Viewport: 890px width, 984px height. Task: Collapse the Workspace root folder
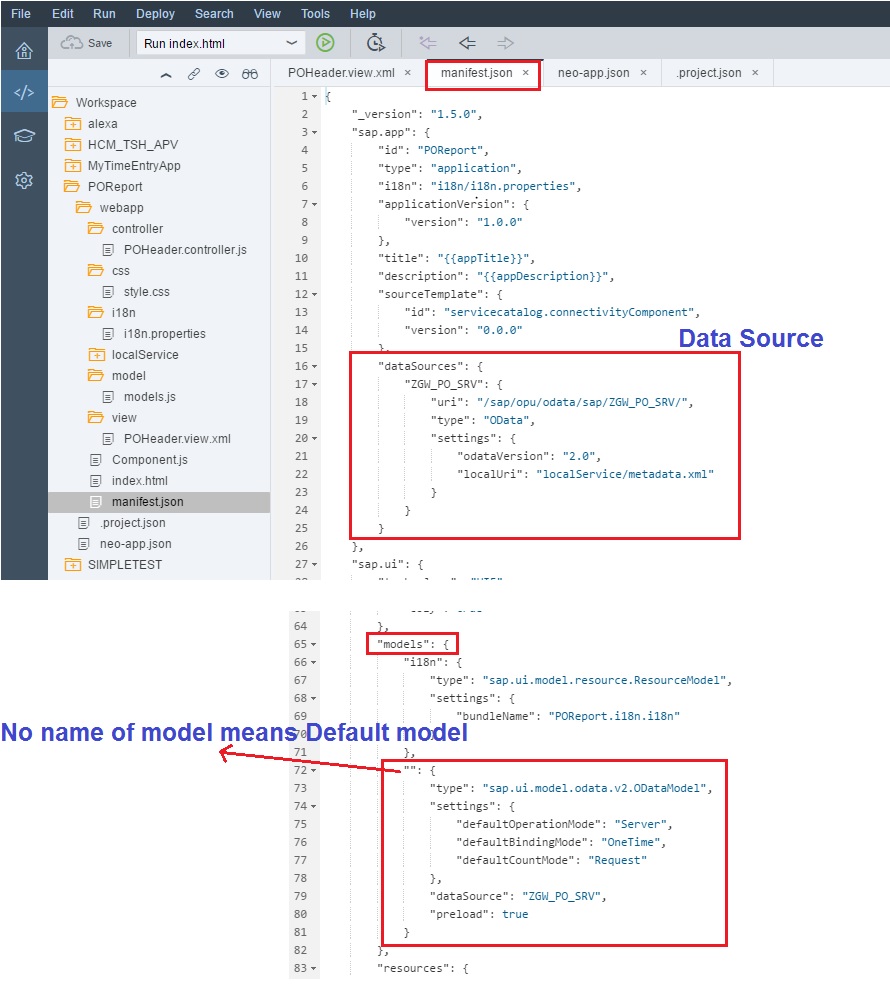(60, 102)
